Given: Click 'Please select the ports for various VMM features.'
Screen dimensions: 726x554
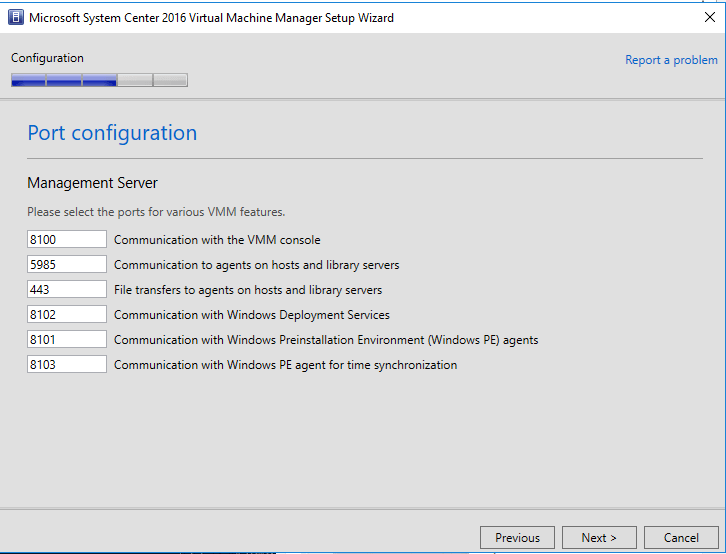Looking at the screenshot, I should (x=156, y=212).
